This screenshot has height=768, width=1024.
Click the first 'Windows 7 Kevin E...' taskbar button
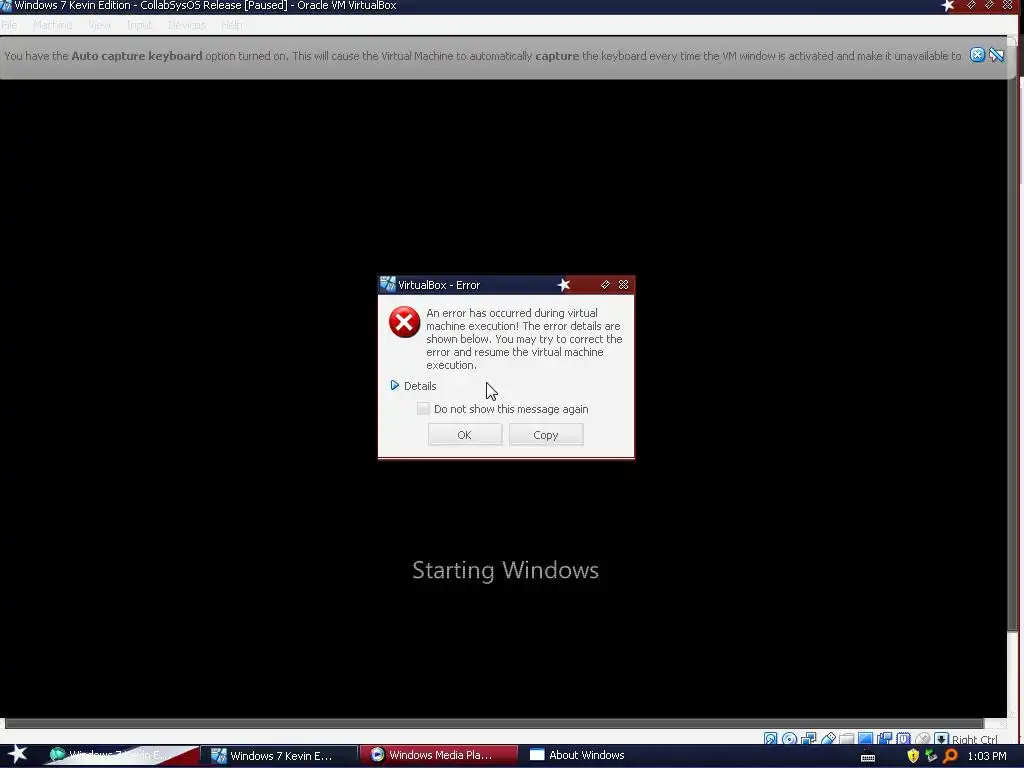[121, 755]
